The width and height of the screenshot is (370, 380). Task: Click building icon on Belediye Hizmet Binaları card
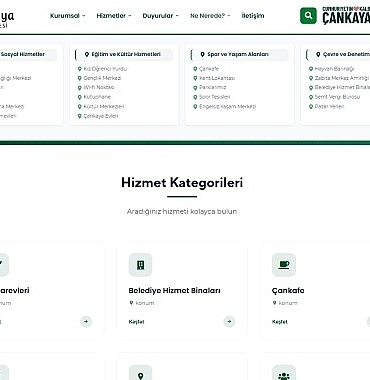click(141, 265)
